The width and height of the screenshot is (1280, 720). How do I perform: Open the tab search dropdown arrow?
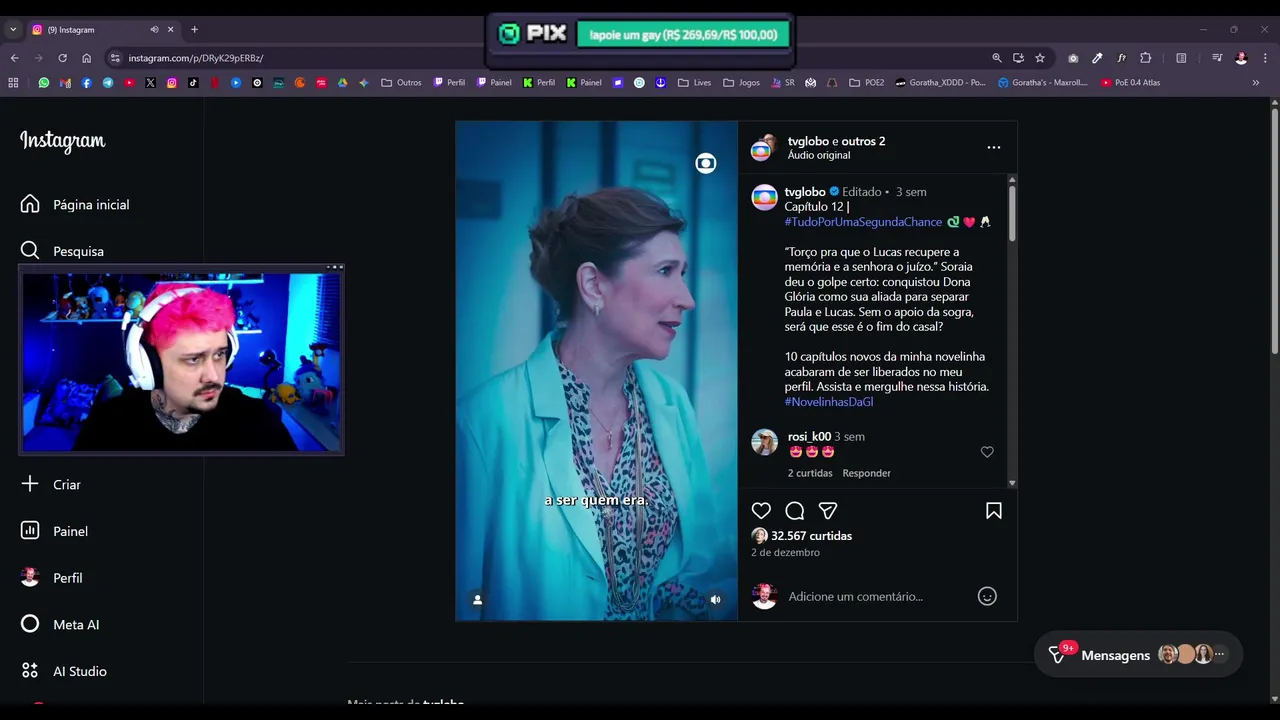click(13, 30)
